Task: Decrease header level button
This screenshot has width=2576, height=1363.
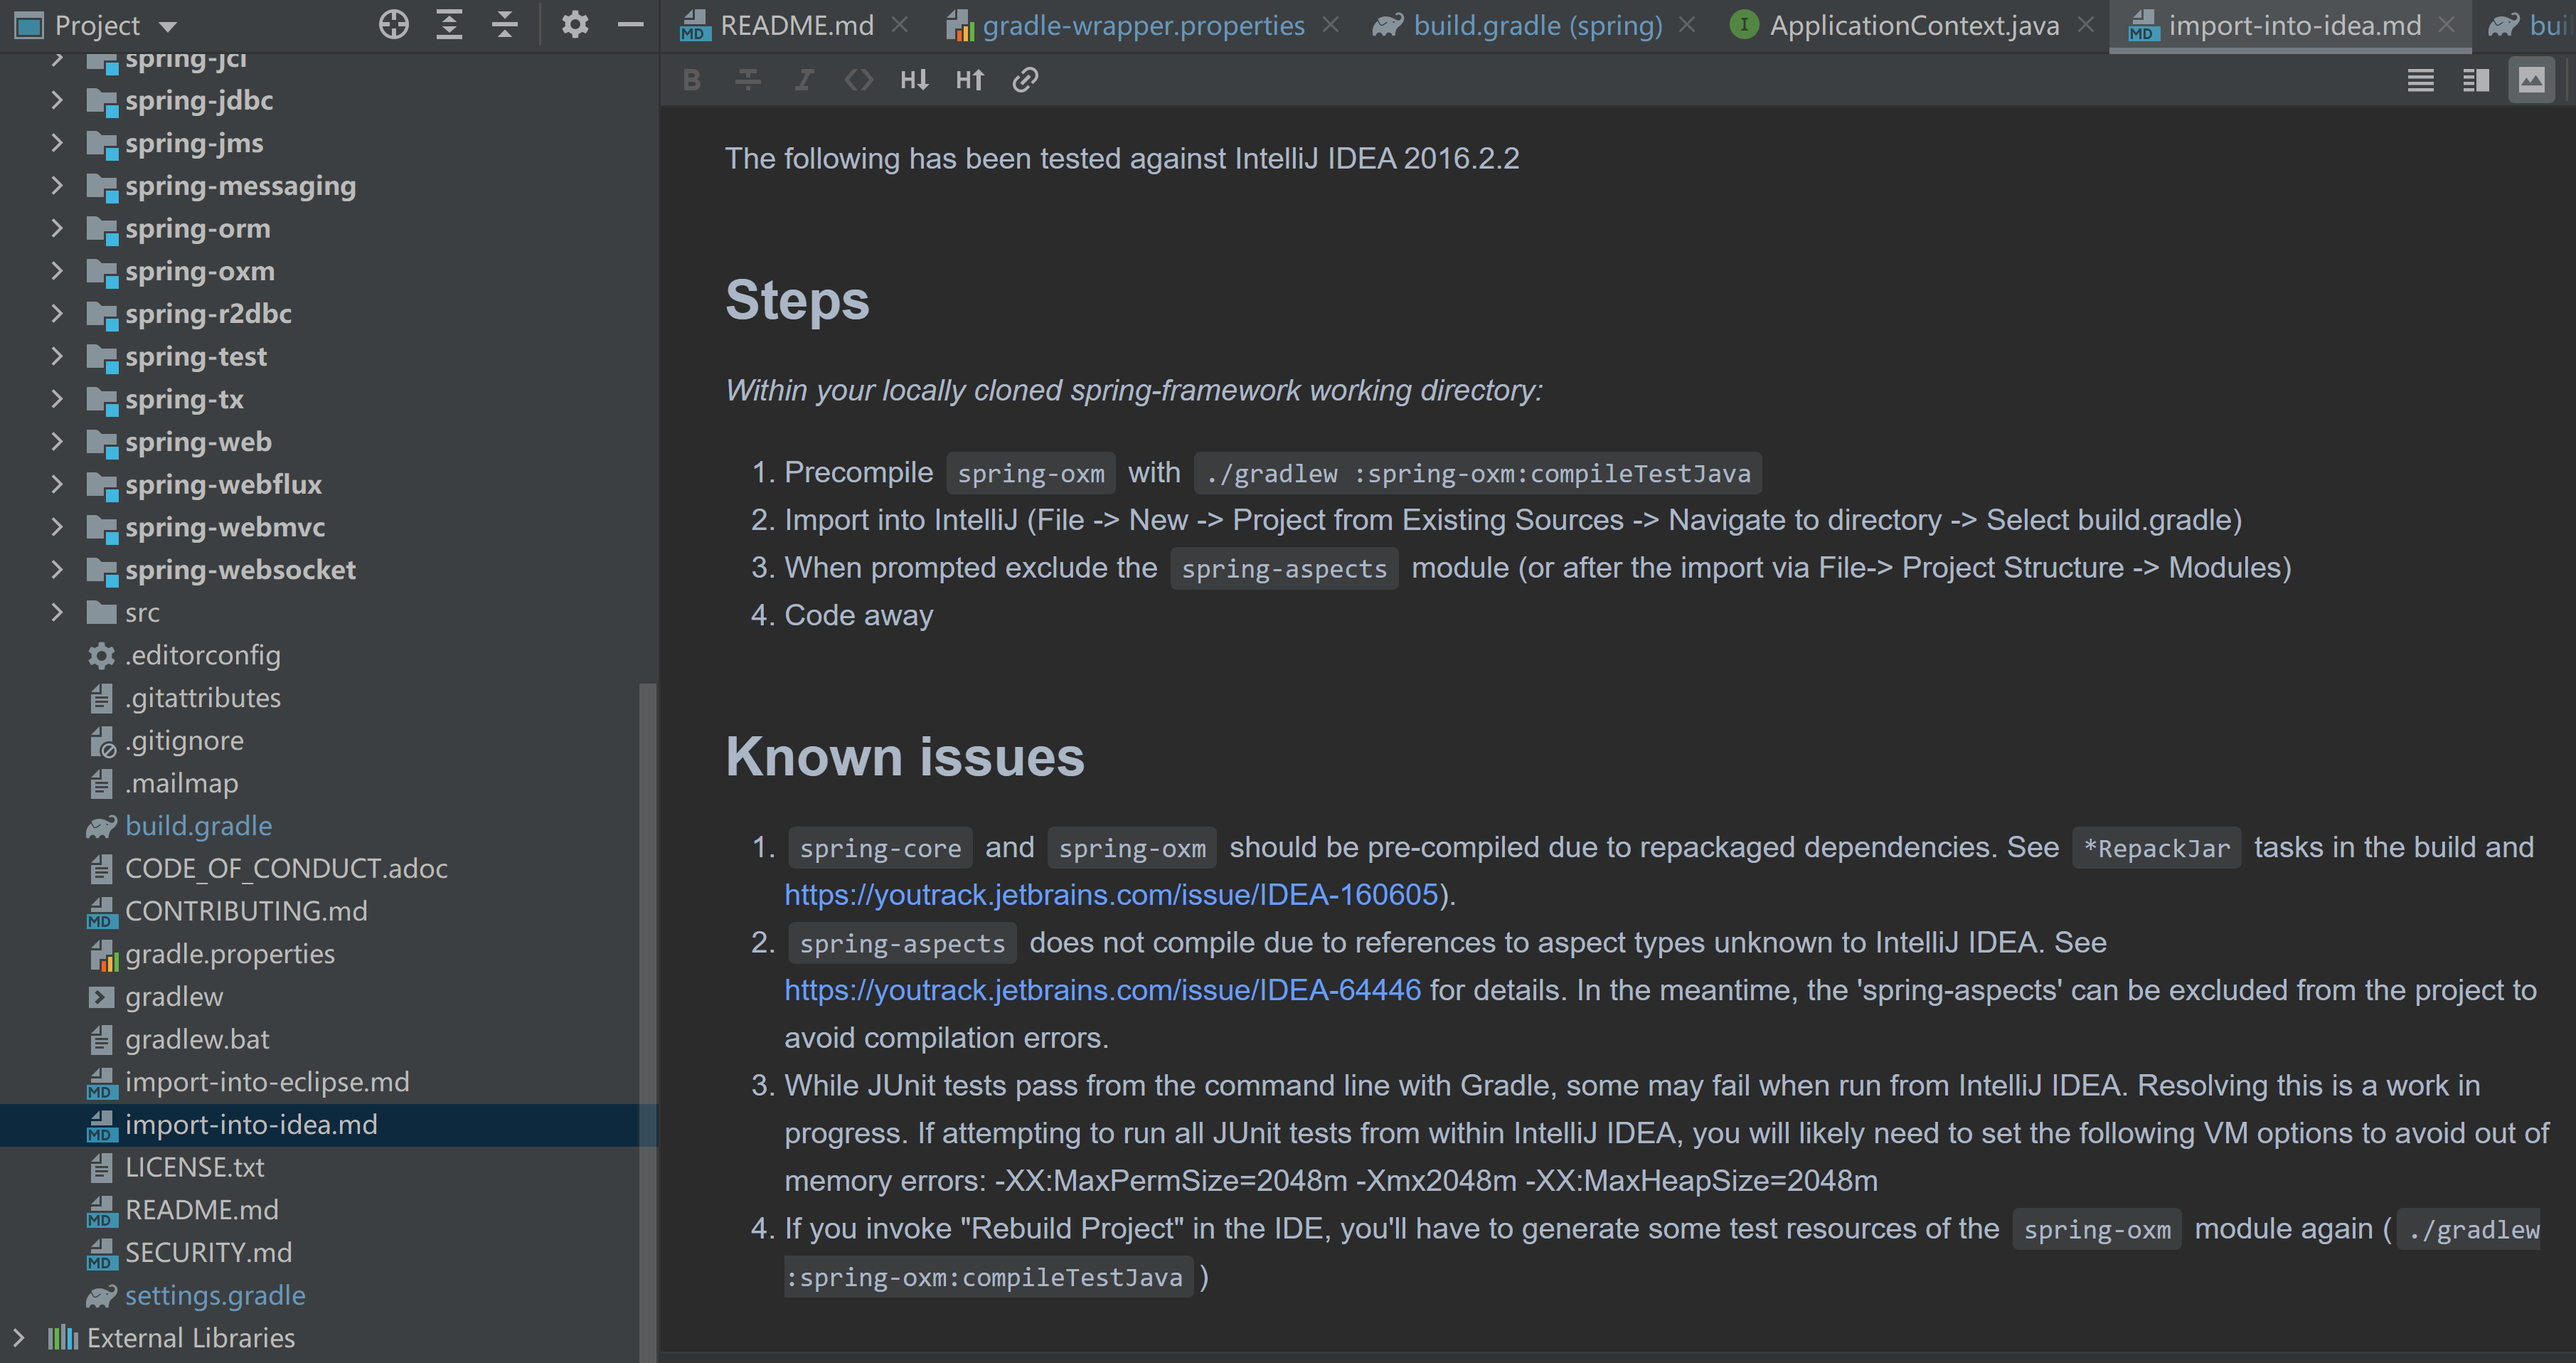Action: [914, 80]
